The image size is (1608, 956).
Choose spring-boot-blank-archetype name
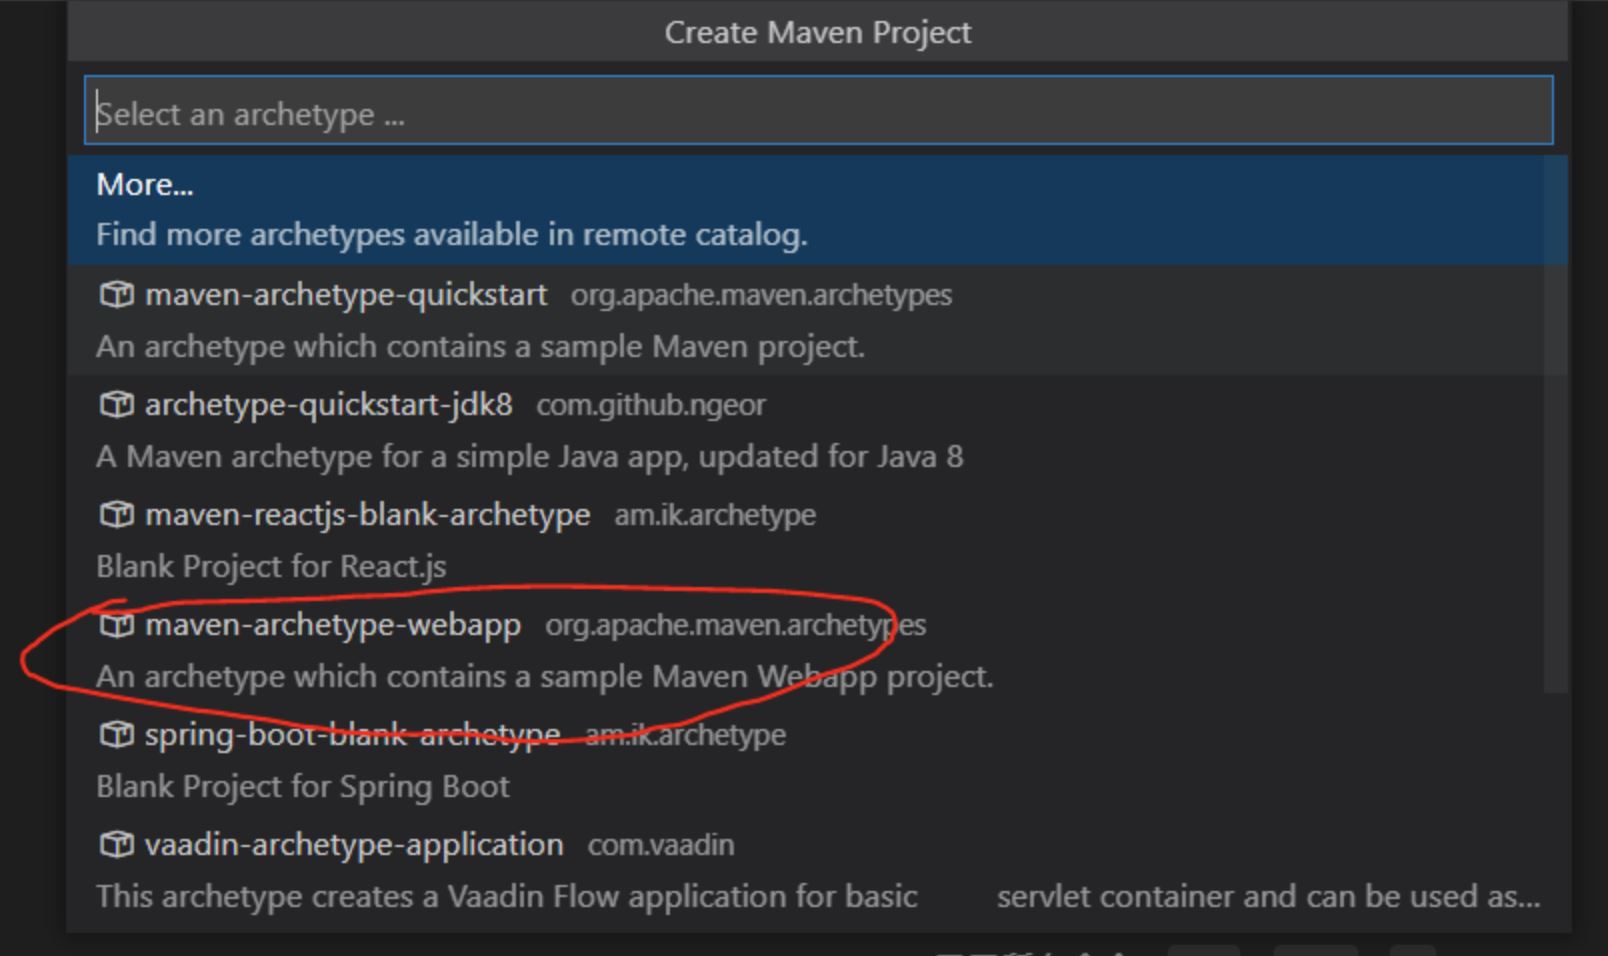tap(352, 735)
